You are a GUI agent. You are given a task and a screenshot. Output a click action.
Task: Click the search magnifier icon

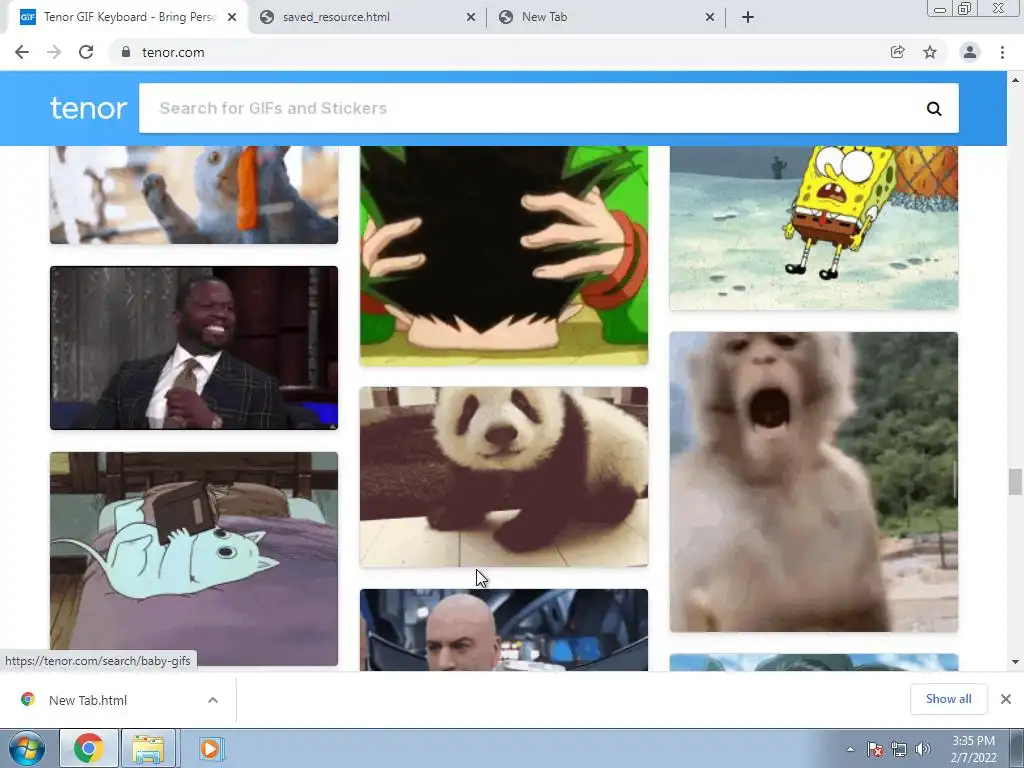[x=934, y=108]
